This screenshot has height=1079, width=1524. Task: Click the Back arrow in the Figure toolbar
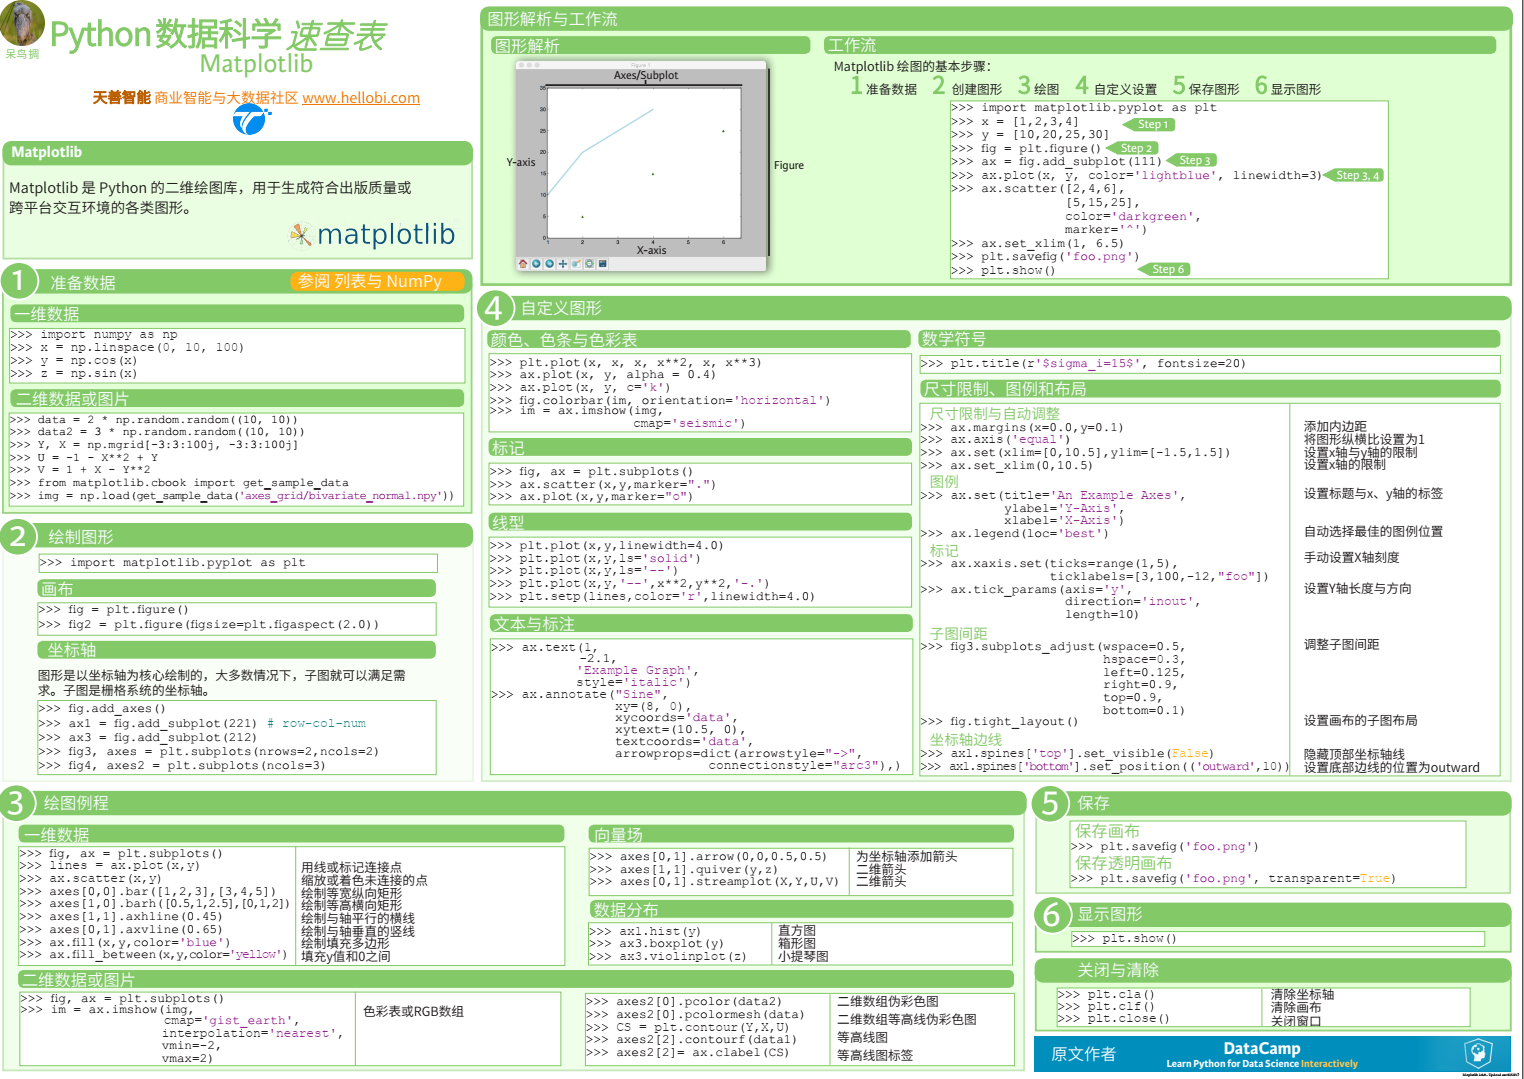click(x=536, y=264)
